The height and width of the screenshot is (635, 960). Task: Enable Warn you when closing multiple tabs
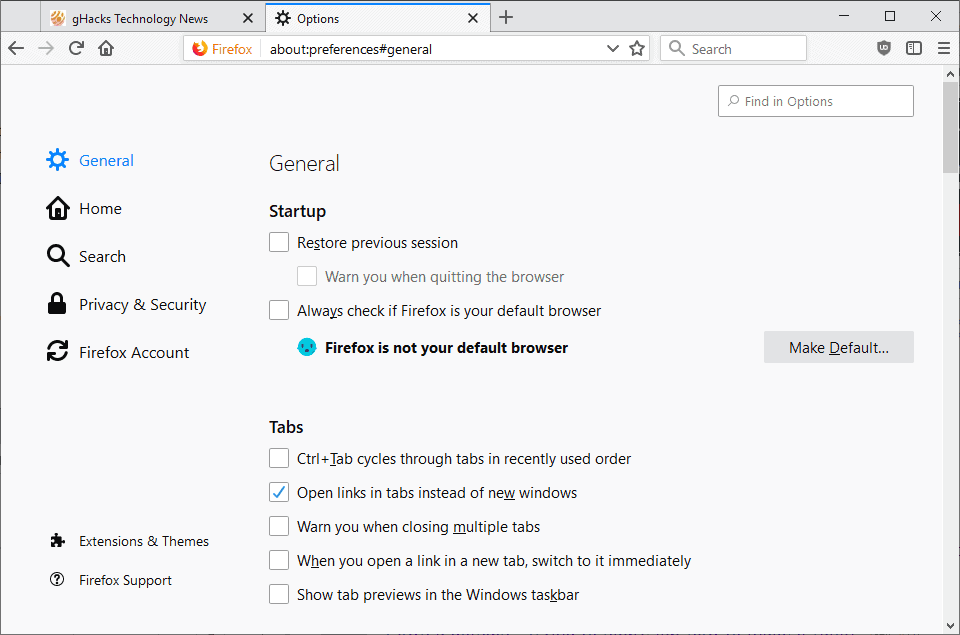279,527
